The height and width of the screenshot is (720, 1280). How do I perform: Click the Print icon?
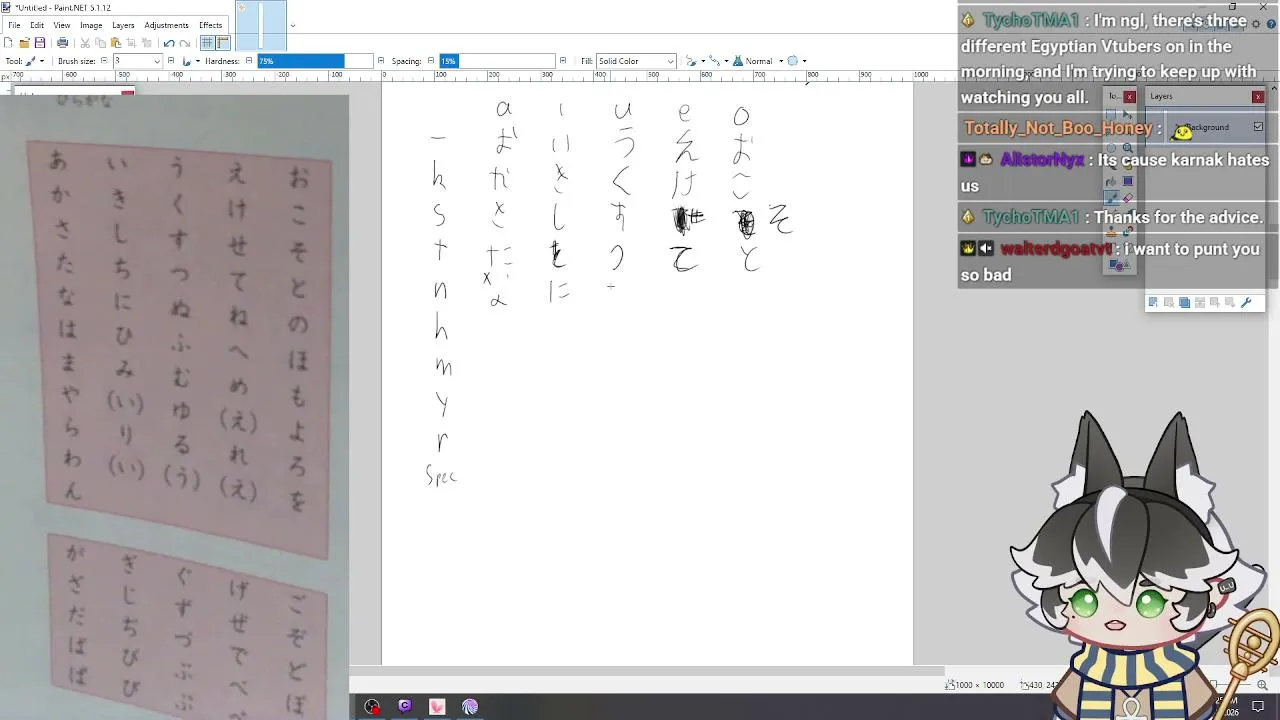click(62, 43)
